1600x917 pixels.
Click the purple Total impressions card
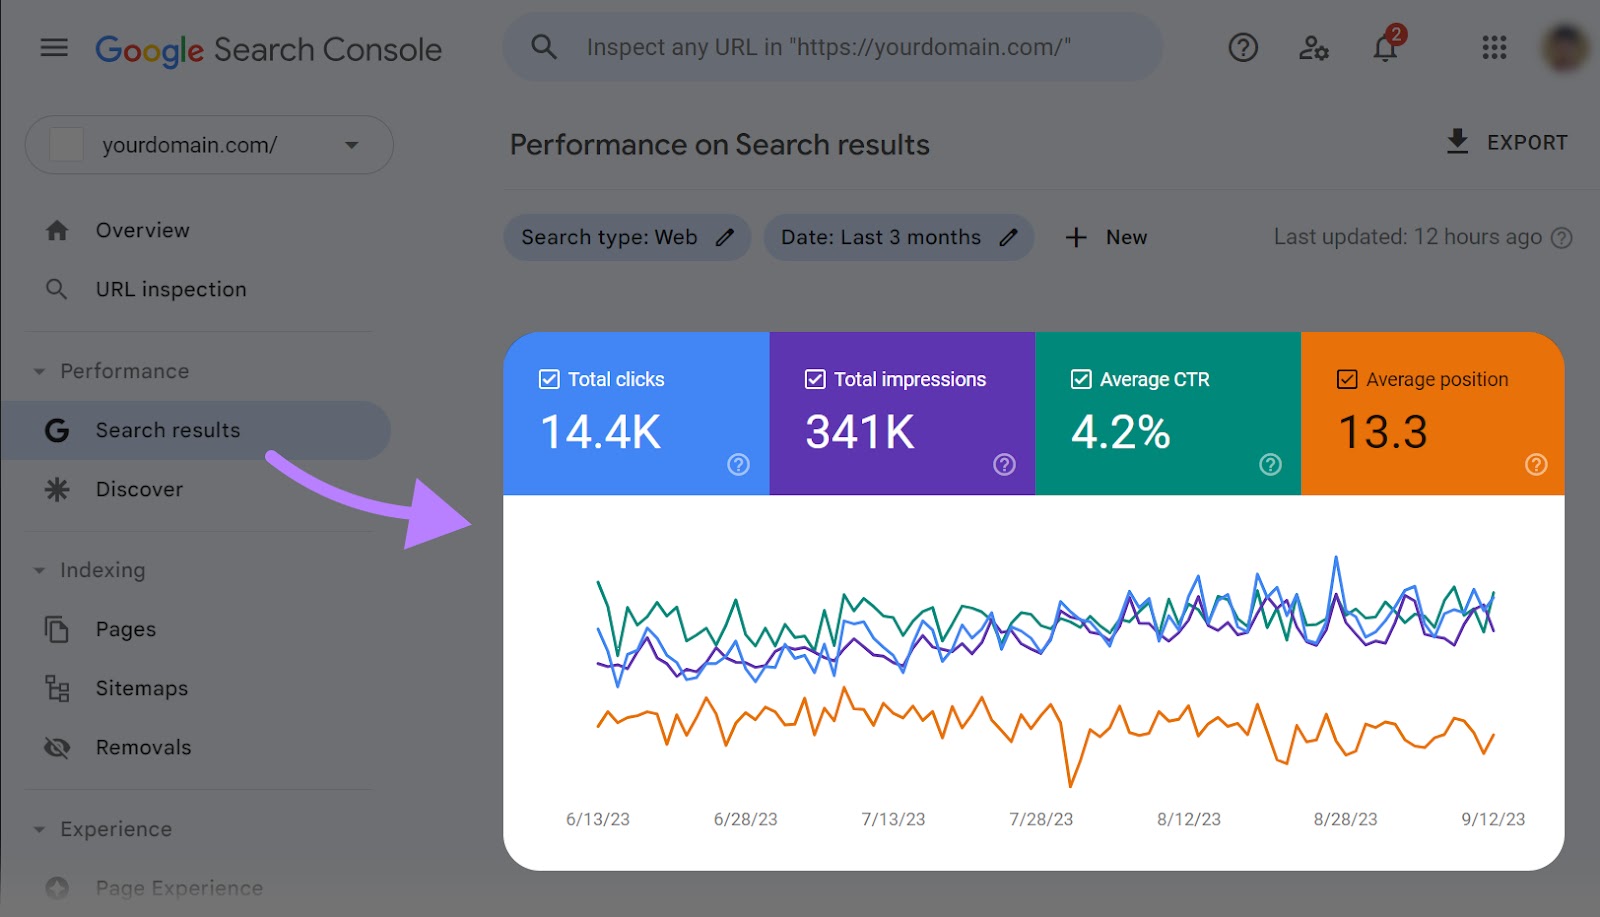902,413
